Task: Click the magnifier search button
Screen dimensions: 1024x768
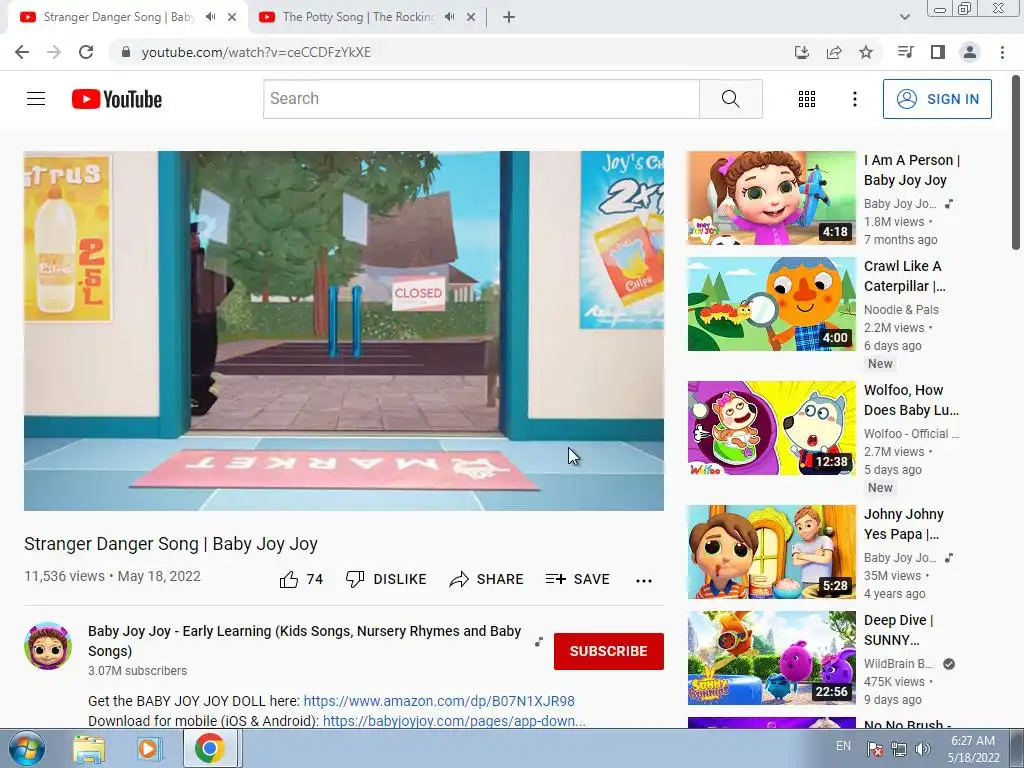Action: coord(731,99)
